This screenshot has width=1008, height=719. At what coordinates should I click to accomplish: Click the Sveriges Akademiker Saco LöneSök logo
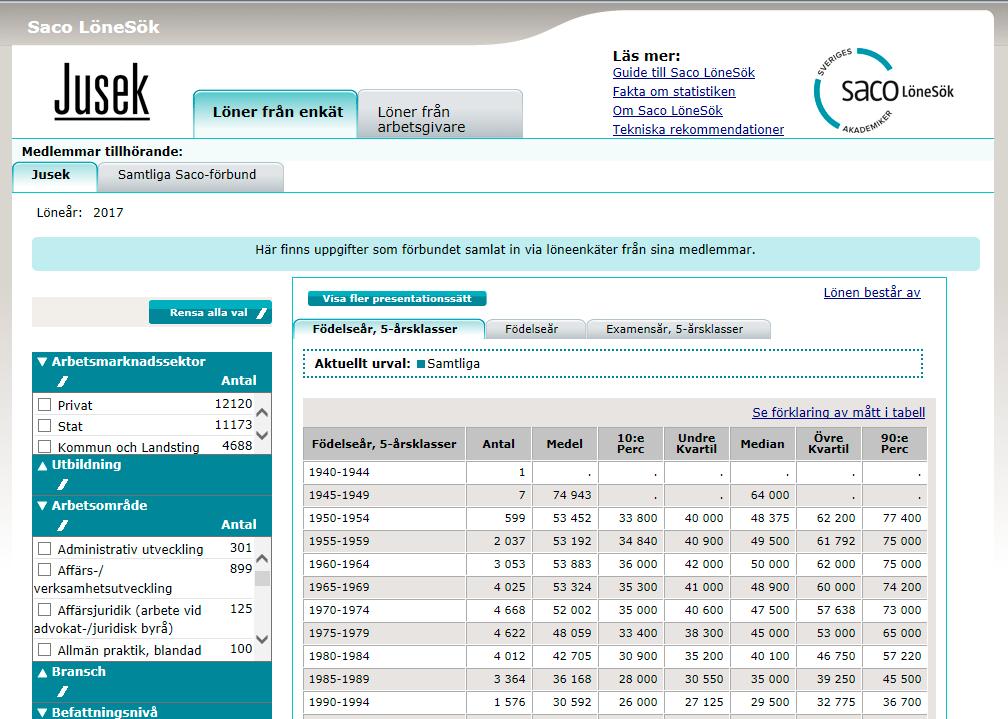click(x=884, y=91)
